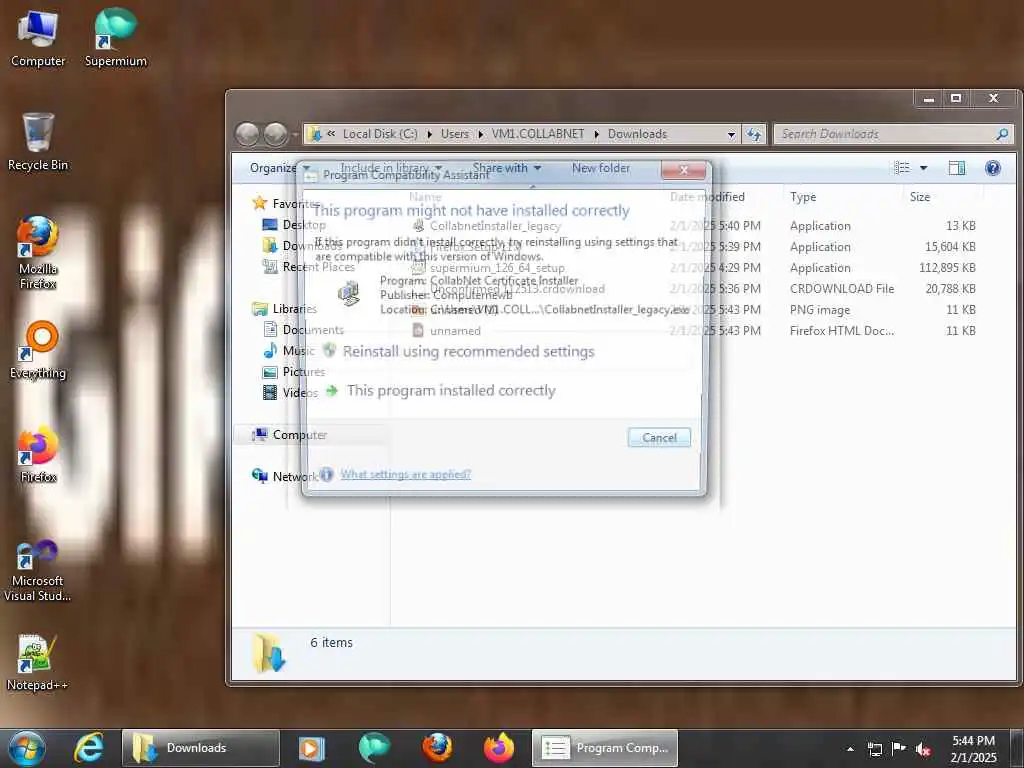
Task: Open the What settings are applied link
Action: click(x=405, y=474)
